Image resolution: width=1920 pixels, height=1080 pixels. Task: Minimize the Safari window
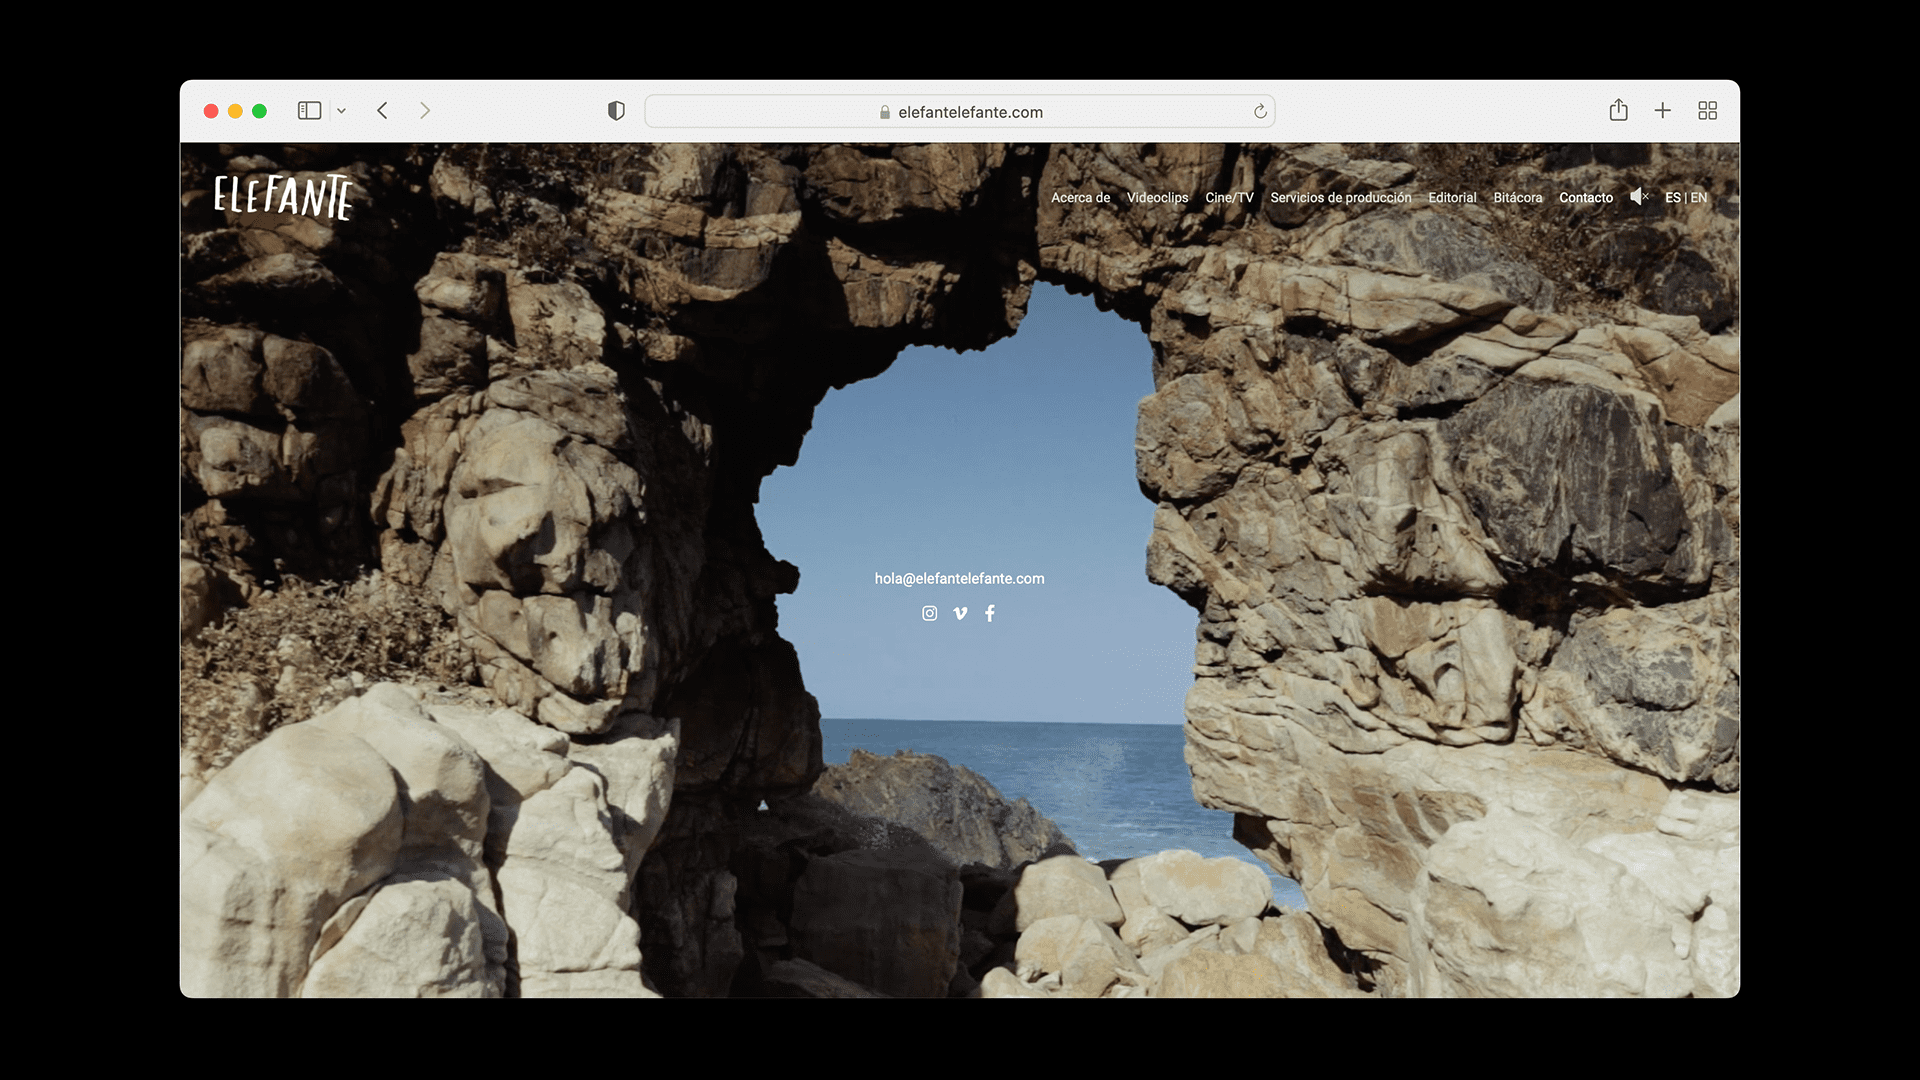tap(235, 111)
